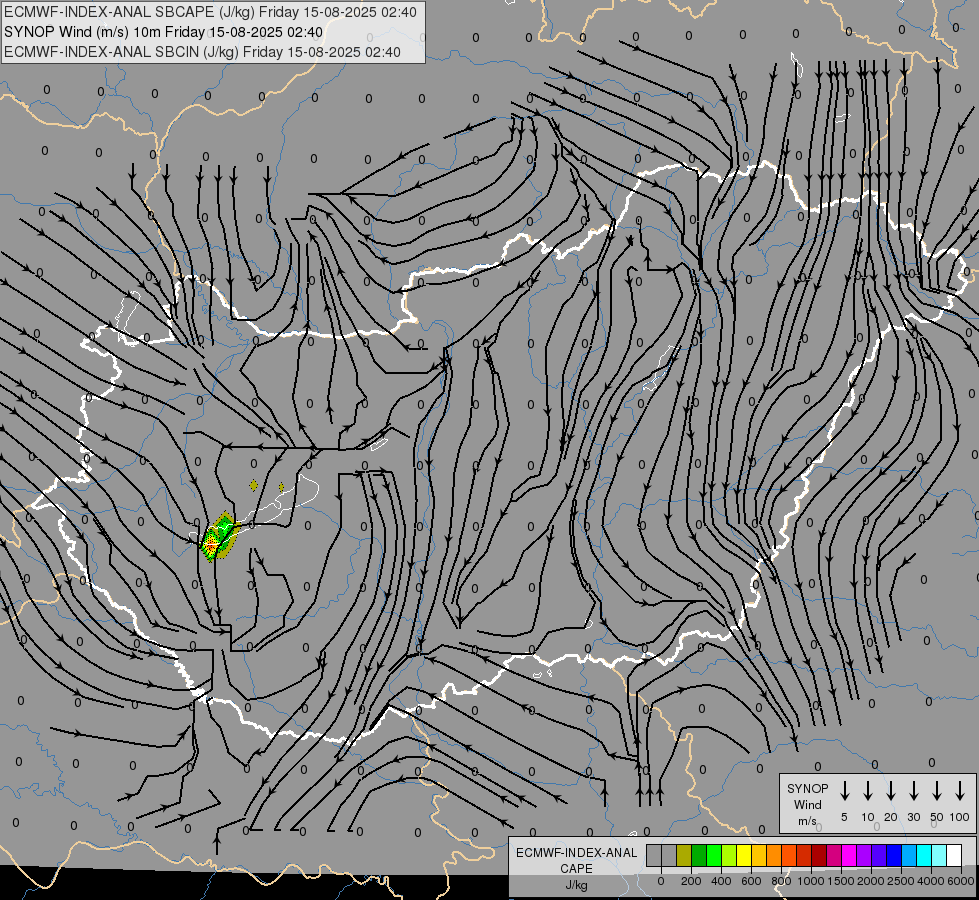Select the leftmost gray CAPE legend swatch

pos(654,855)
